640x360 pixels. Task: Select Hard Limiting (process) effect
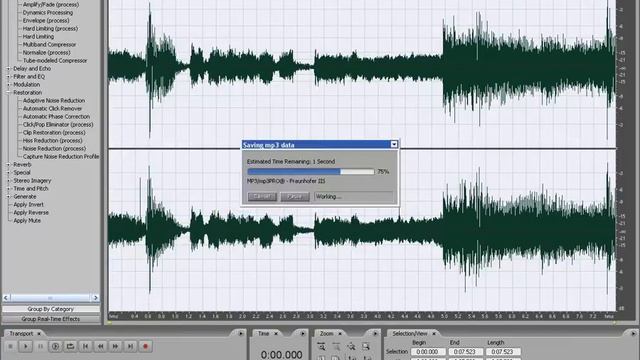click(x=50, y=29)
